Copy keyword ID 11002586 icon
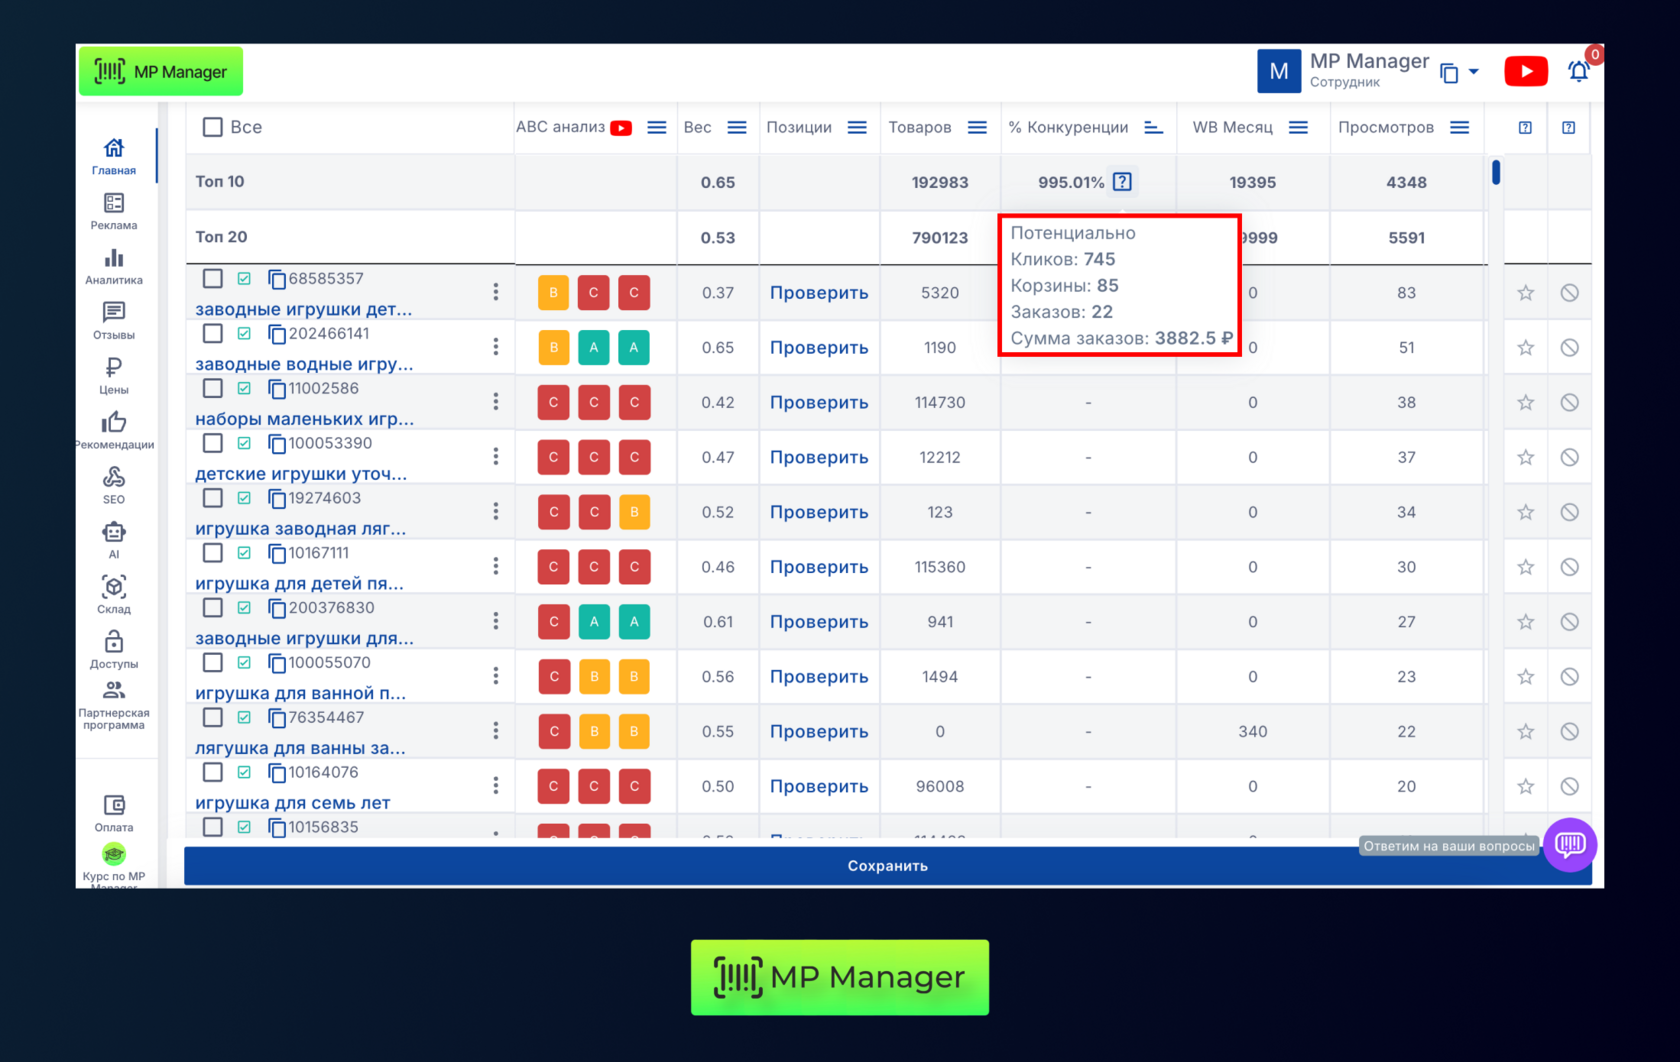 click(x=277, y=389)
